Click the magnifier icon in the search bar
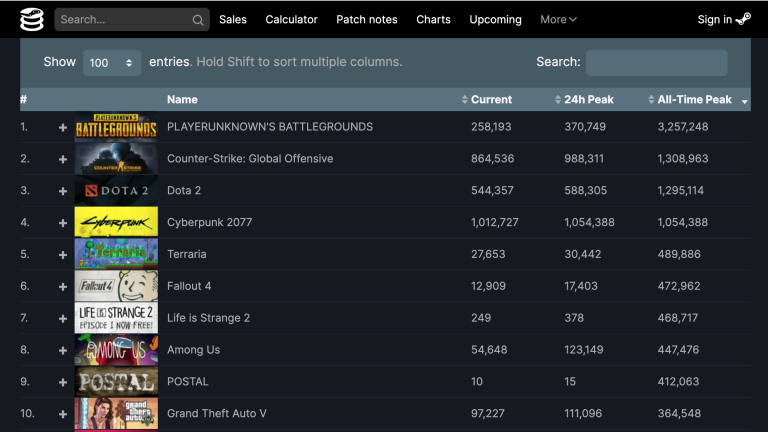This screenshot has width=768, height=432. pyautogui.click(x=198, y=20)
